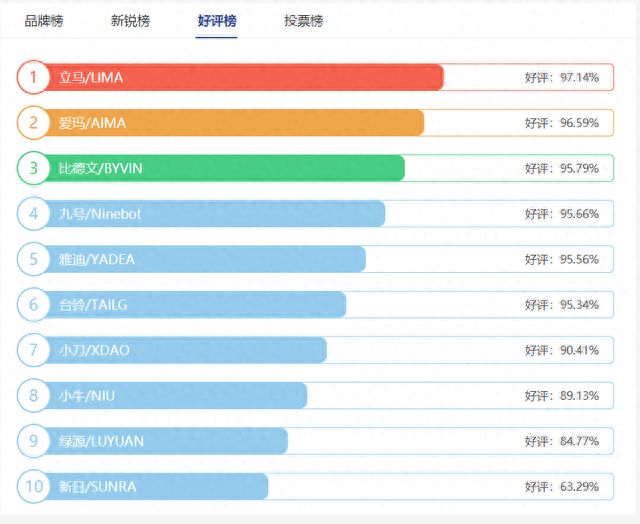The height and width of the screenshot is (524, 640).
Task: Click the rank 9 circle badge
Action: click(x=33, y=441)
